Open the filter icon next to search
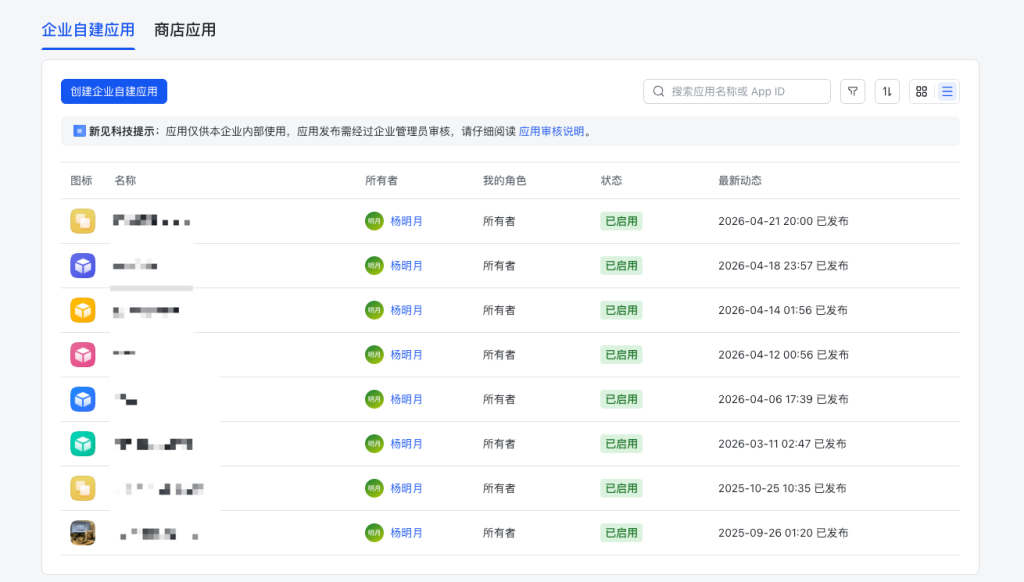Image resolution: width=1024 pixels, height=582 pixels. [x=853, y=91]
